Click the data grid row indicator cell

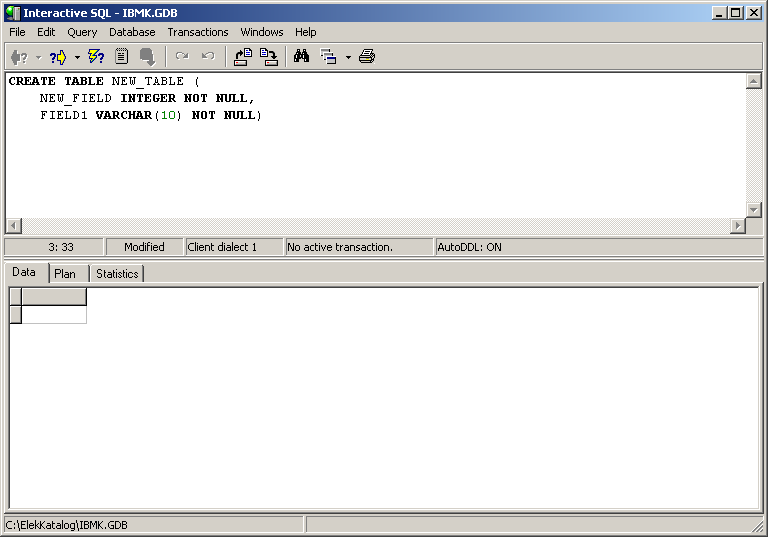tap(16, 315)
